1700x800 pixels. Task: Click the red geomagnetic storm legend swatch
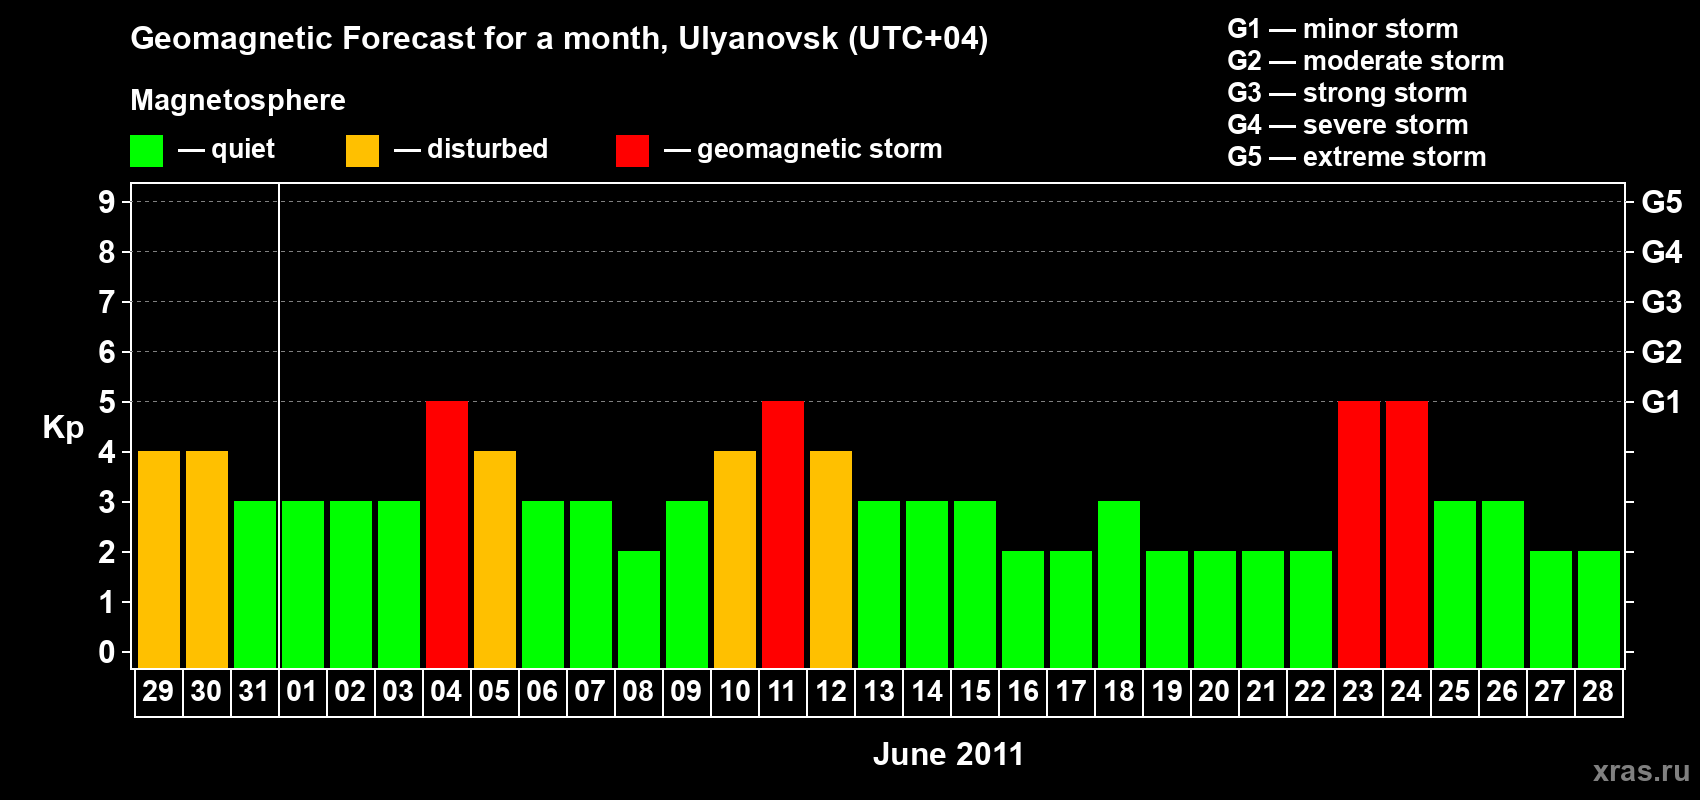click(632, 151)
